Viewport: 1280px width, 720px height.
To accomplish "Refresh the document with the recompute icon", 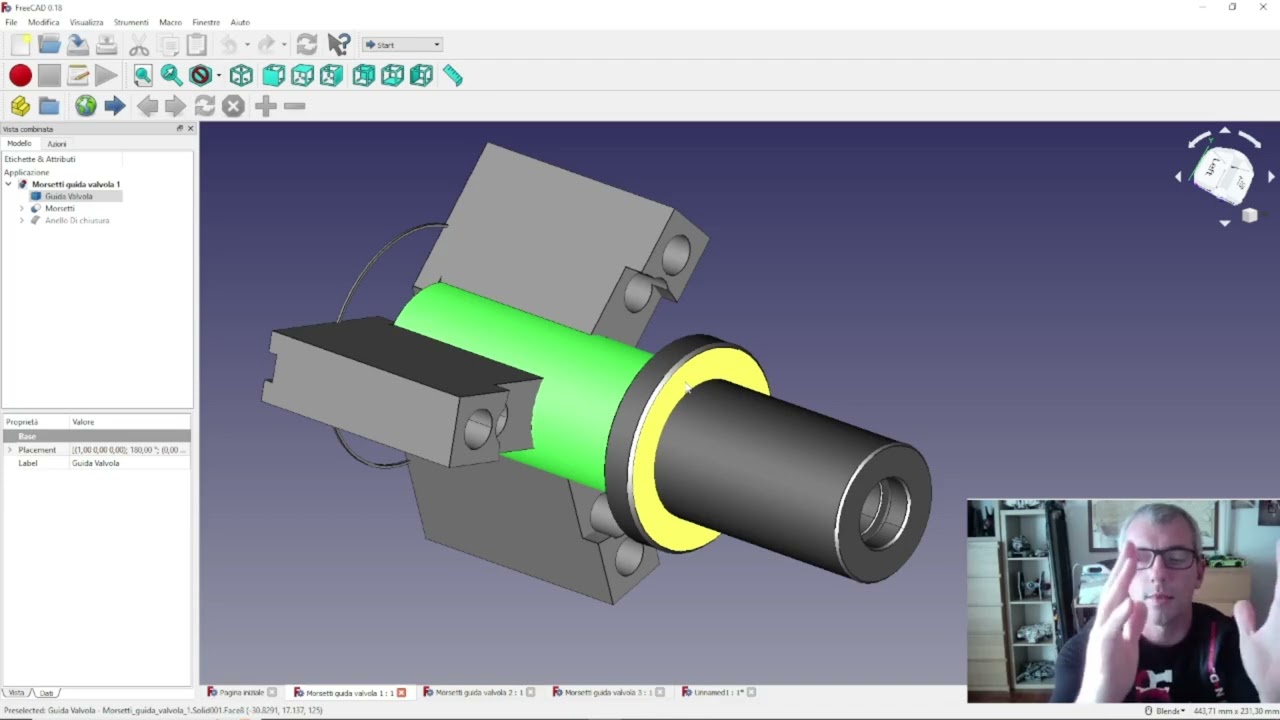I will [x=307, y=45].
